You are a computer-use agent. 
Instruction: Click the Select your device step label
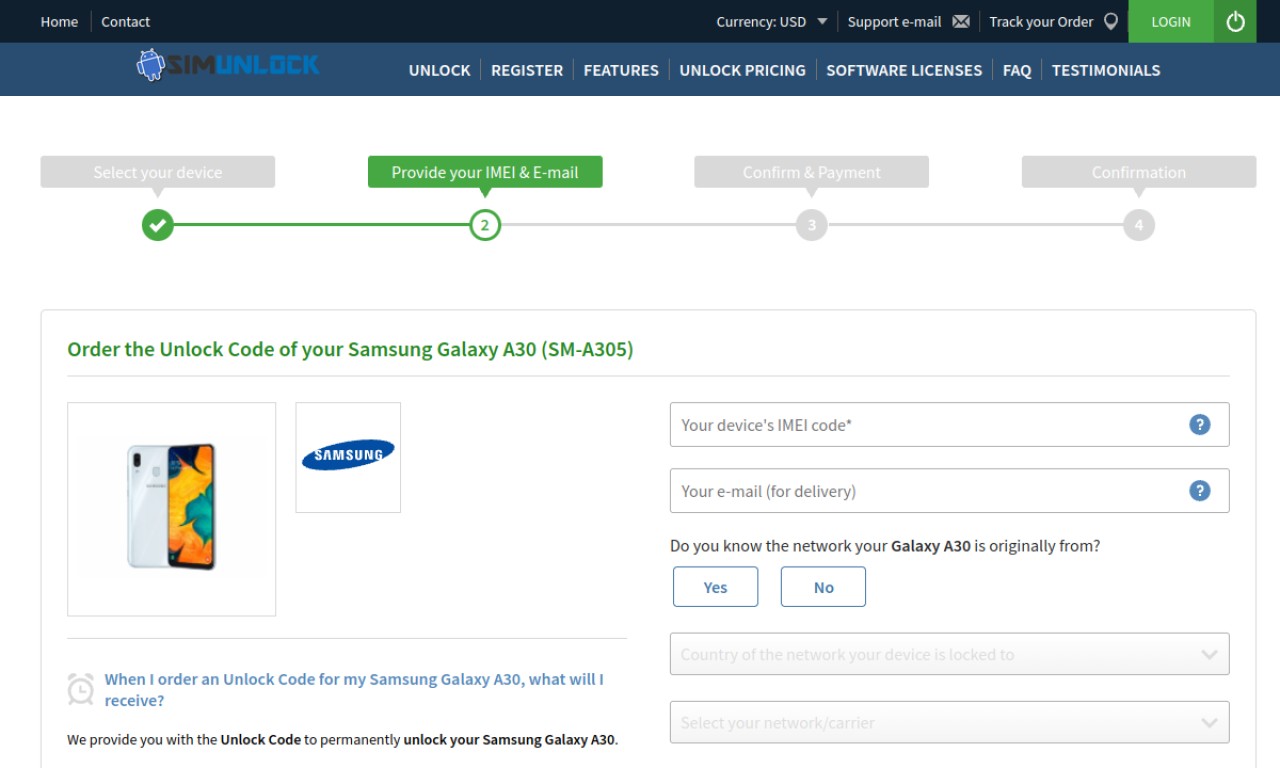[158, 172]
